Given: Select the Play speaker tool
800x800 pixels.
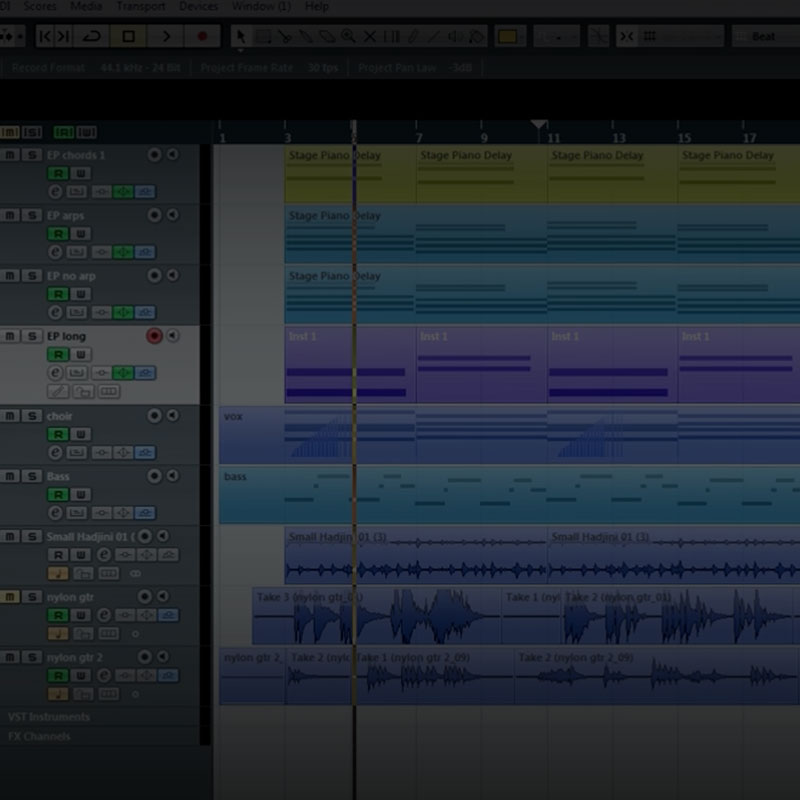Looking at the screenshot, I should tap(455, 37).
